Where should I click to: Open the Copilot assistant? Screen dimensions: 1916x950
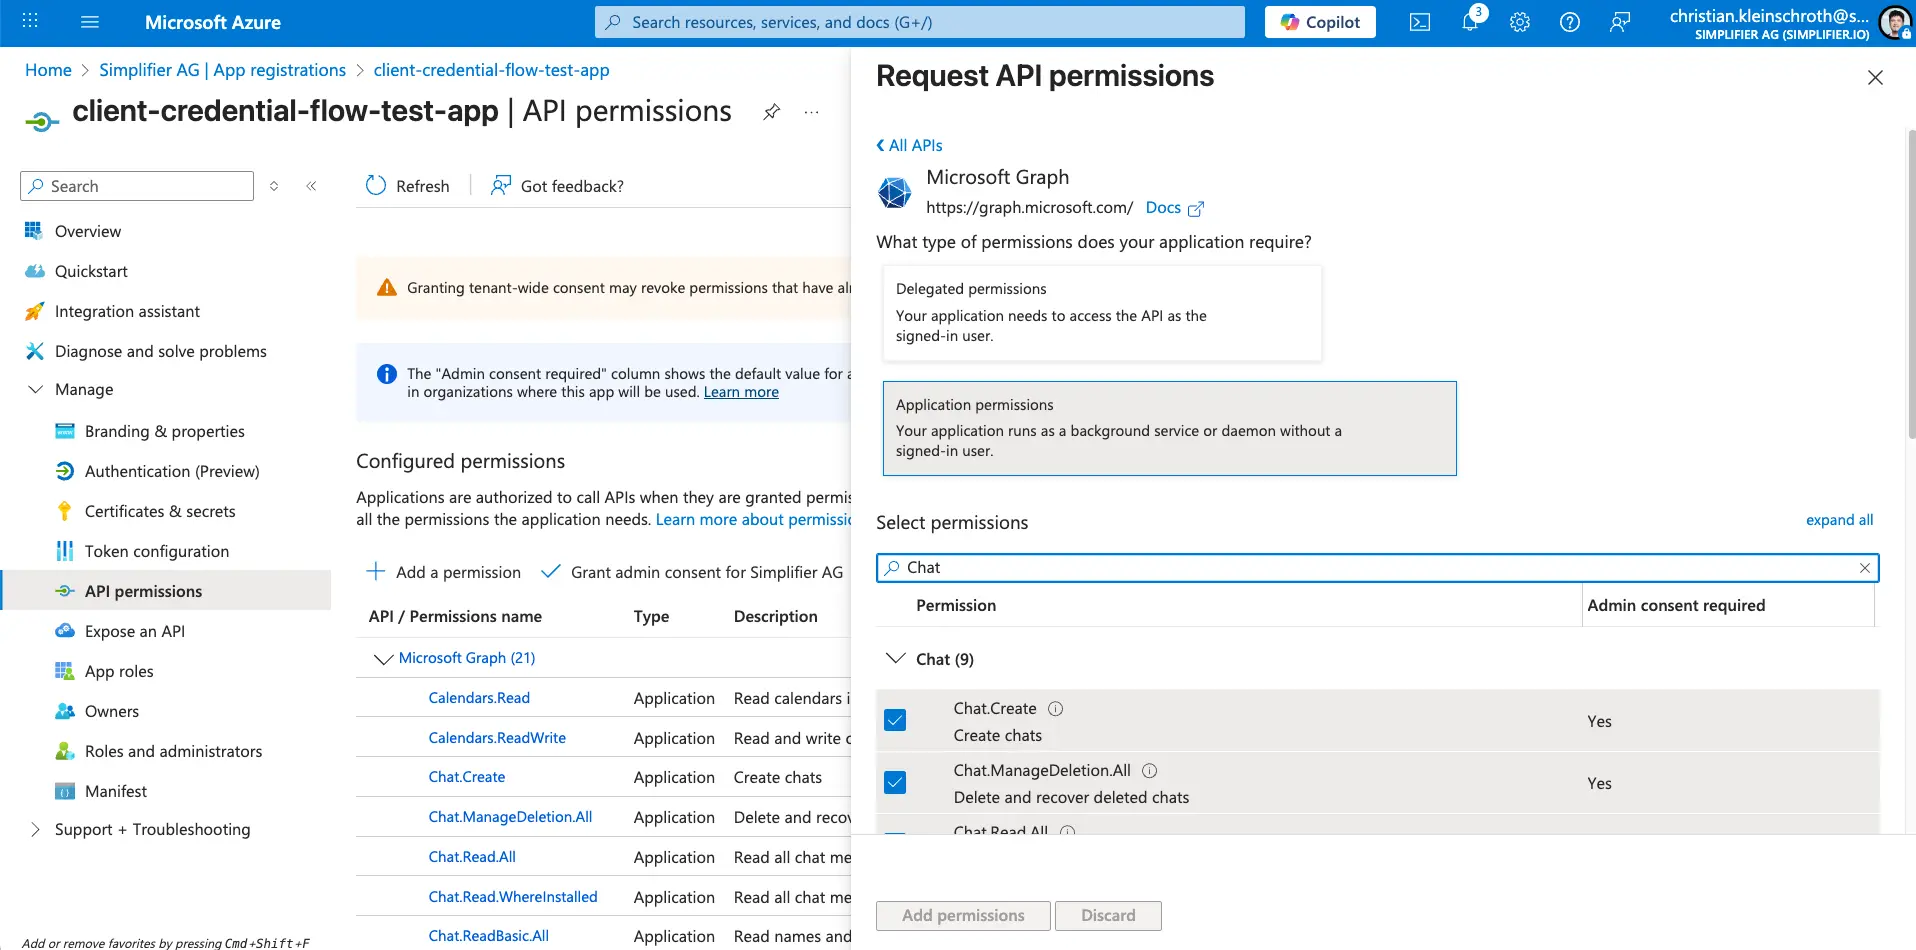[1319, 22]
